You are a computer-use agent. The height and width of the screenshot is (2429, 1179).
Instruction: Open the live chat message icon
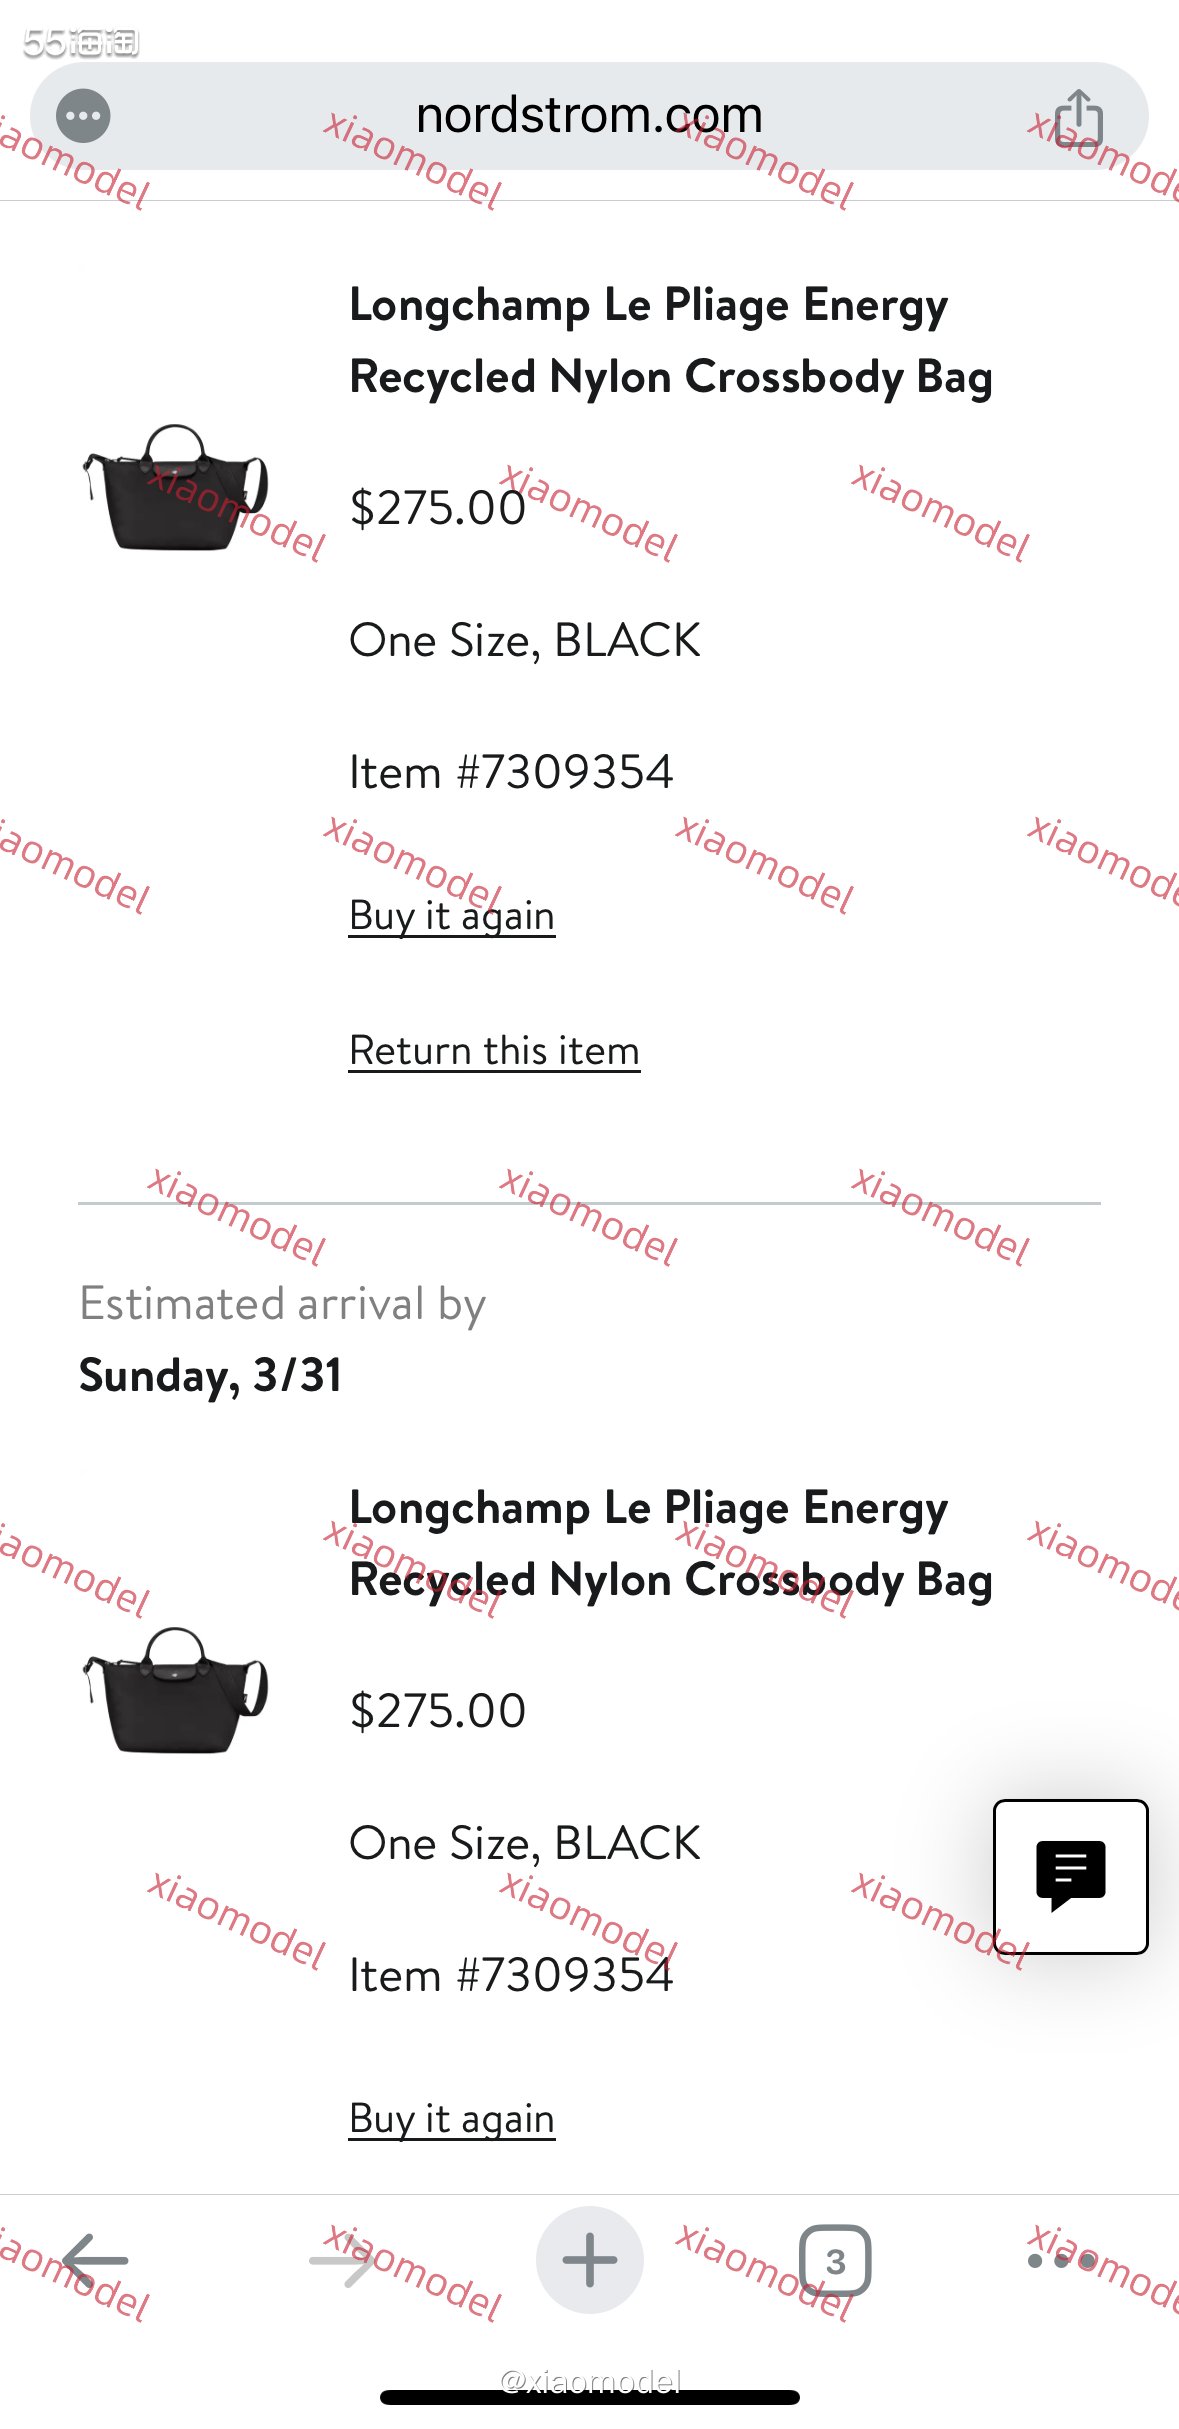click(x=1071, y=1876)
